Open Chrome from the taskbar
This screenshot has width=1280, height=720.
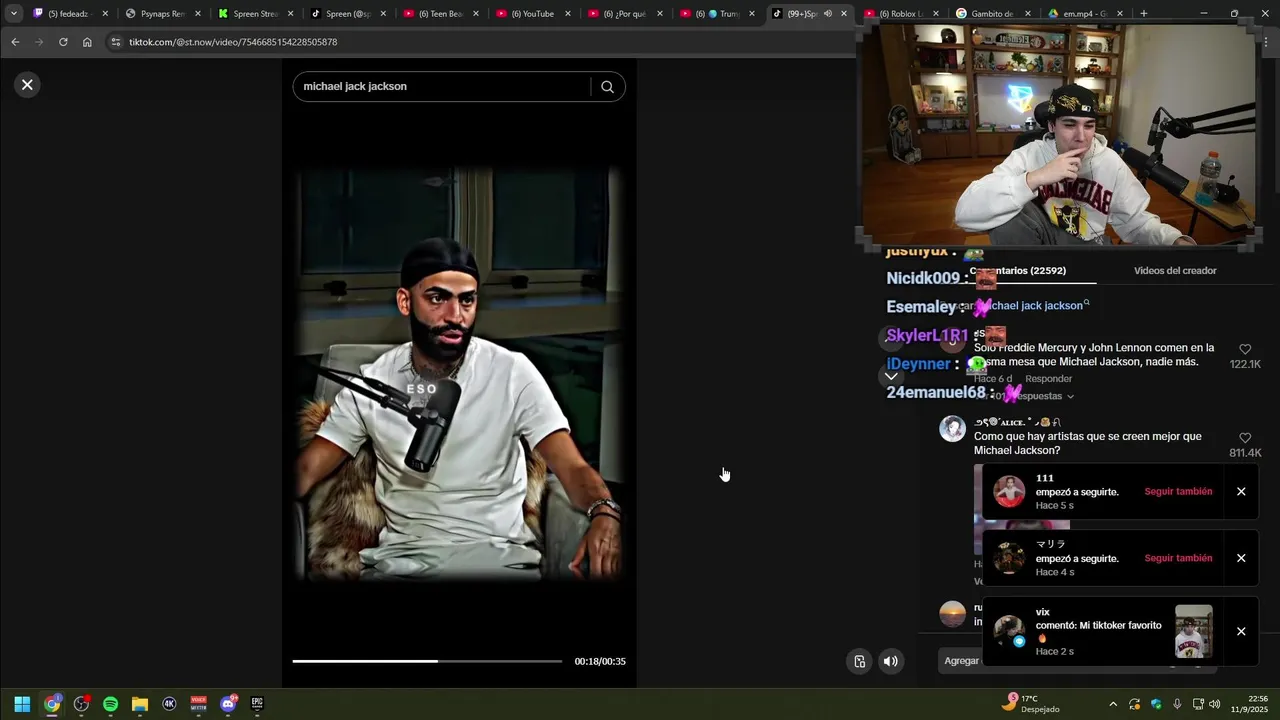tap(52, 704)
